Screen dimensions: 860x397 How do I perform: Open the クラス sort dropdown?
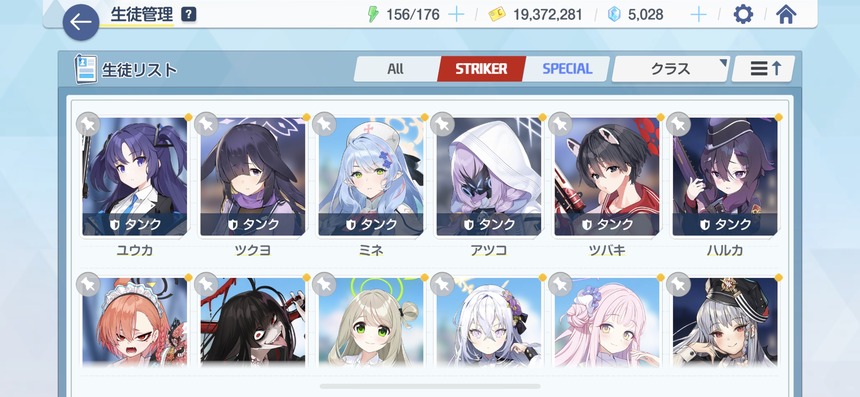tap(670, 69)
